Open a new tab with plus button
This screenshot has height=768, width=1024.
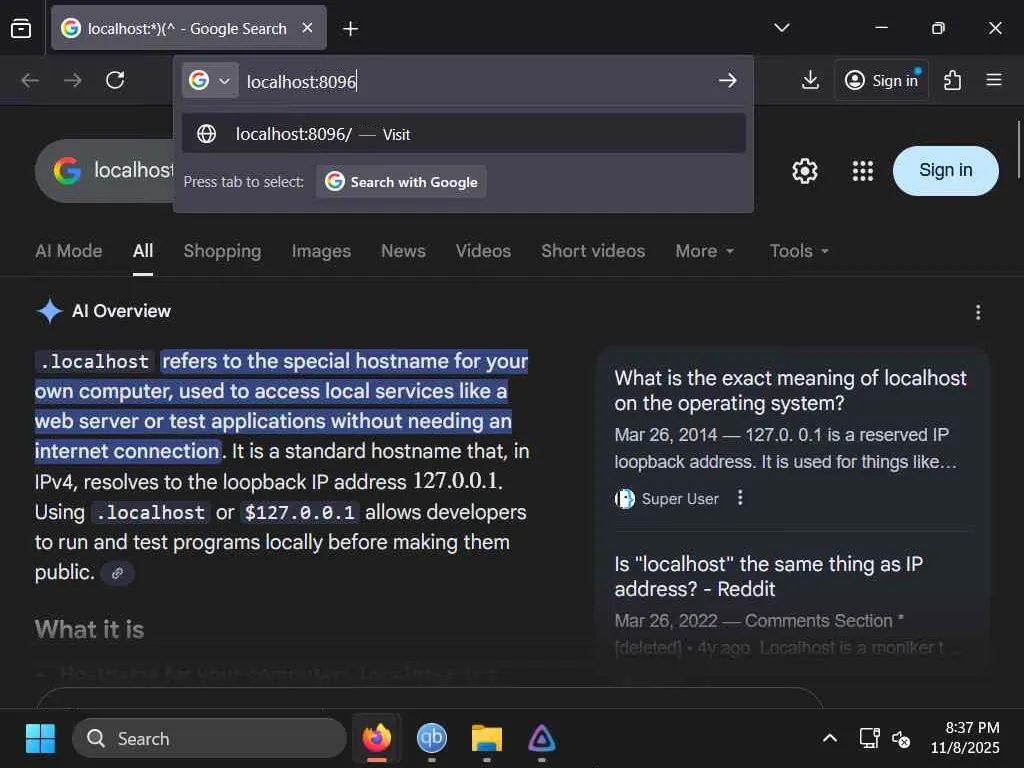[351, 29]
